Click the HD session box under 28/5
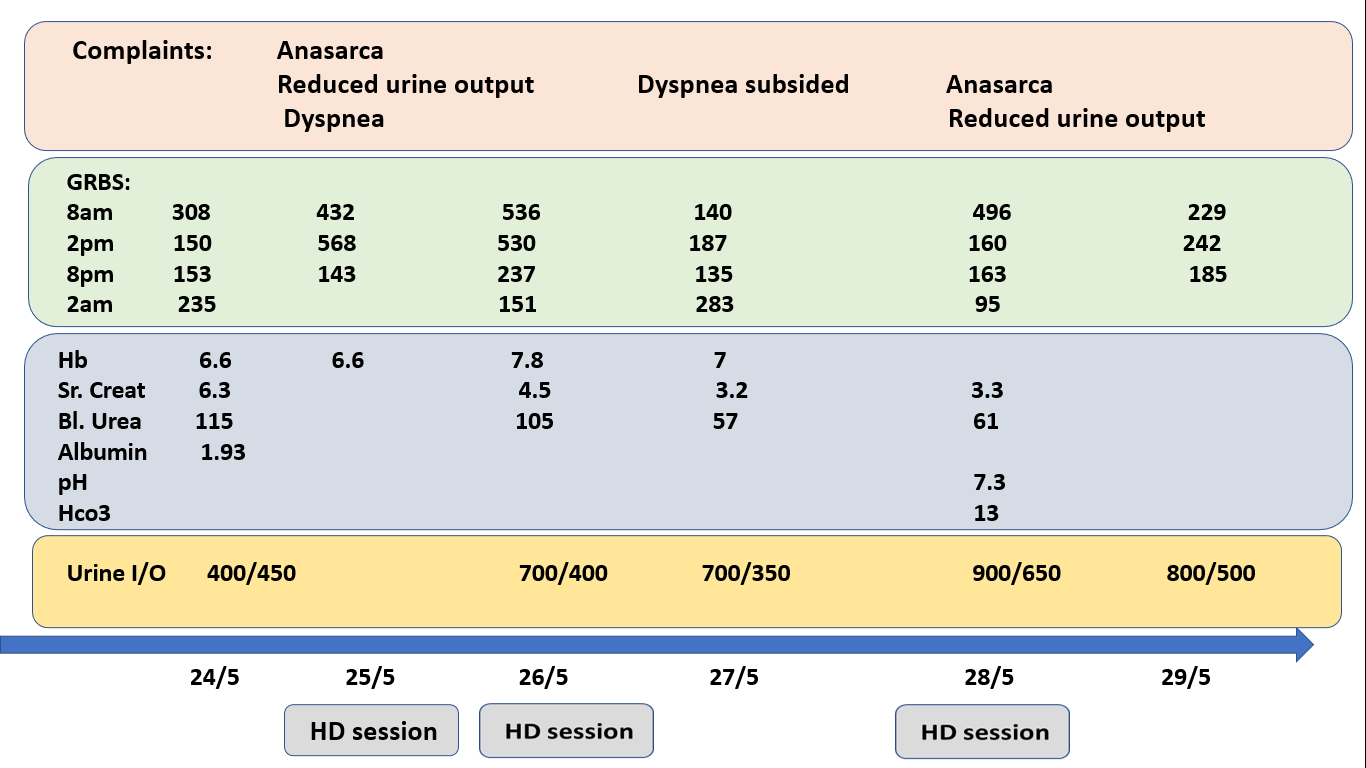Image resolution: width=1366 pixels, height=768 pixels. pos(983,732)
